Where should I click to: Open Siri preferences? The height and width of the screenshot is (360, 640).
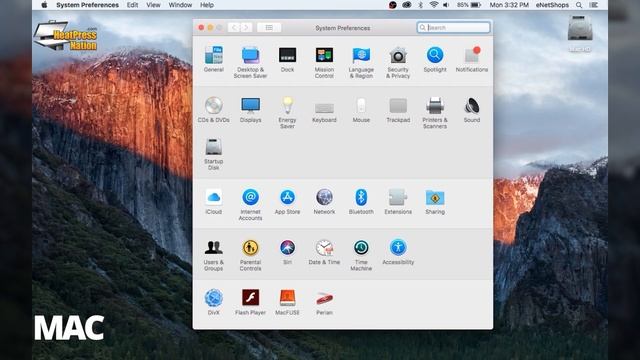[x=287, y=252]
